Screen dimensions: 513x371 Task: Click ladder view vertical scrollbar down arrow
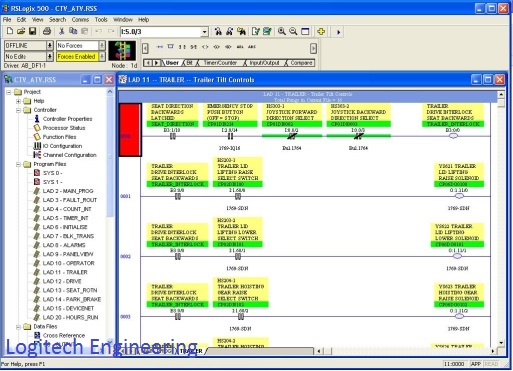501,343
